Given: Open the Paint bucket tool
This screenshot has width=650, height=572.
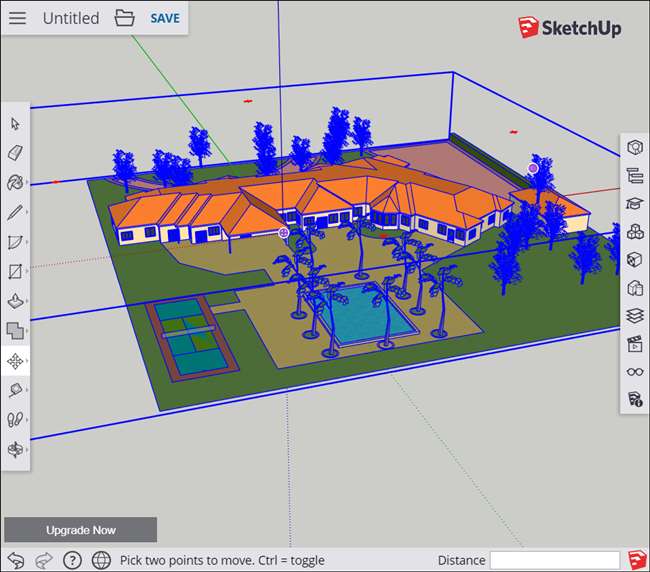Looking at the screenshot, I should 15,182.
